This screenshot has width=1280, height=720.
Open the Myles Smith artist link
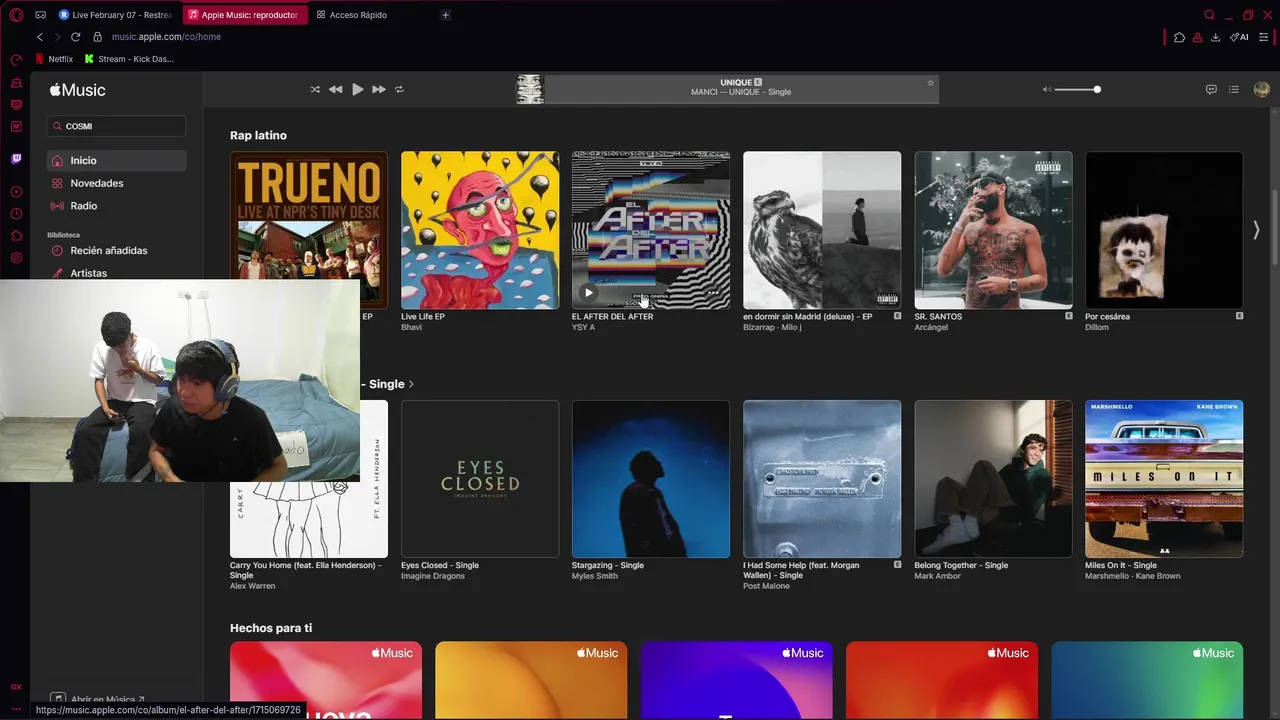(x=595, y=576)
